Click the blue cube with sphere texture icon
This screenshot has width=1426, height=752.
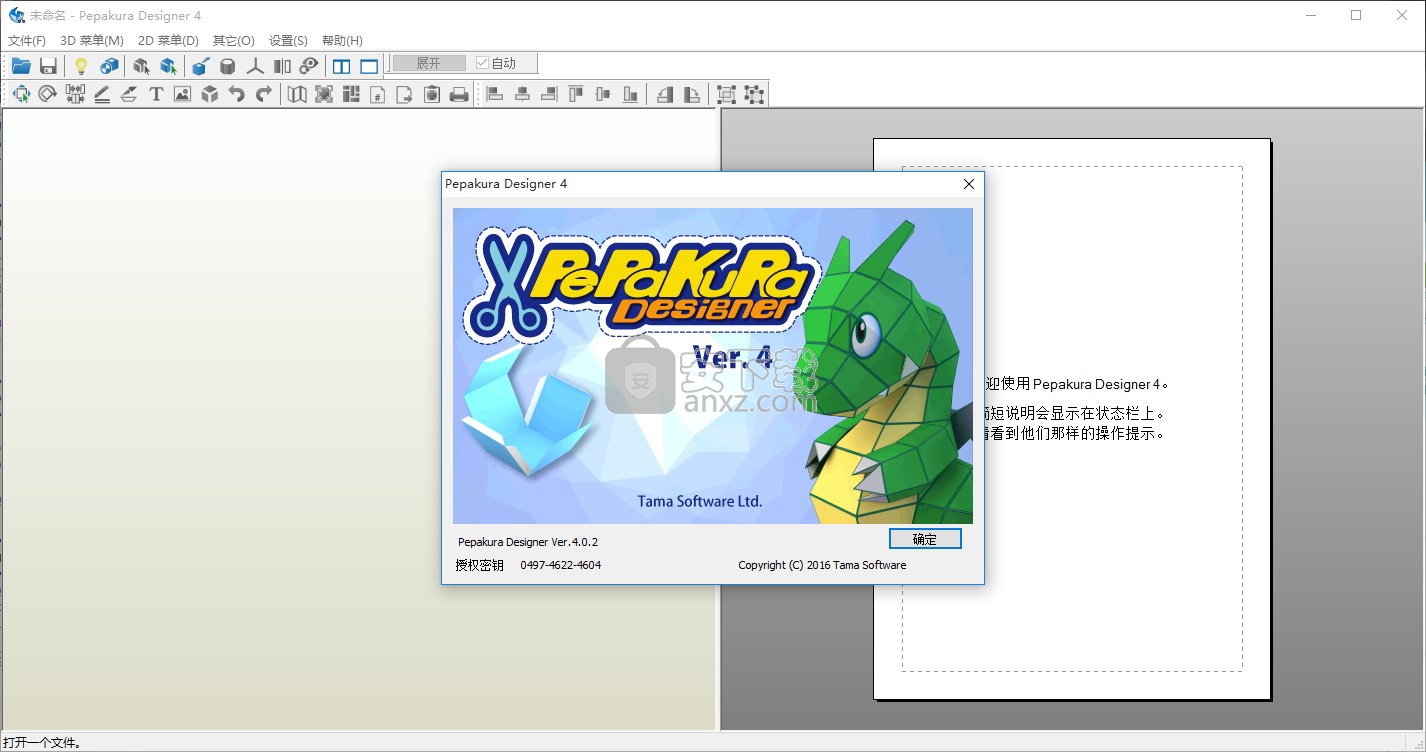point(109,66)
